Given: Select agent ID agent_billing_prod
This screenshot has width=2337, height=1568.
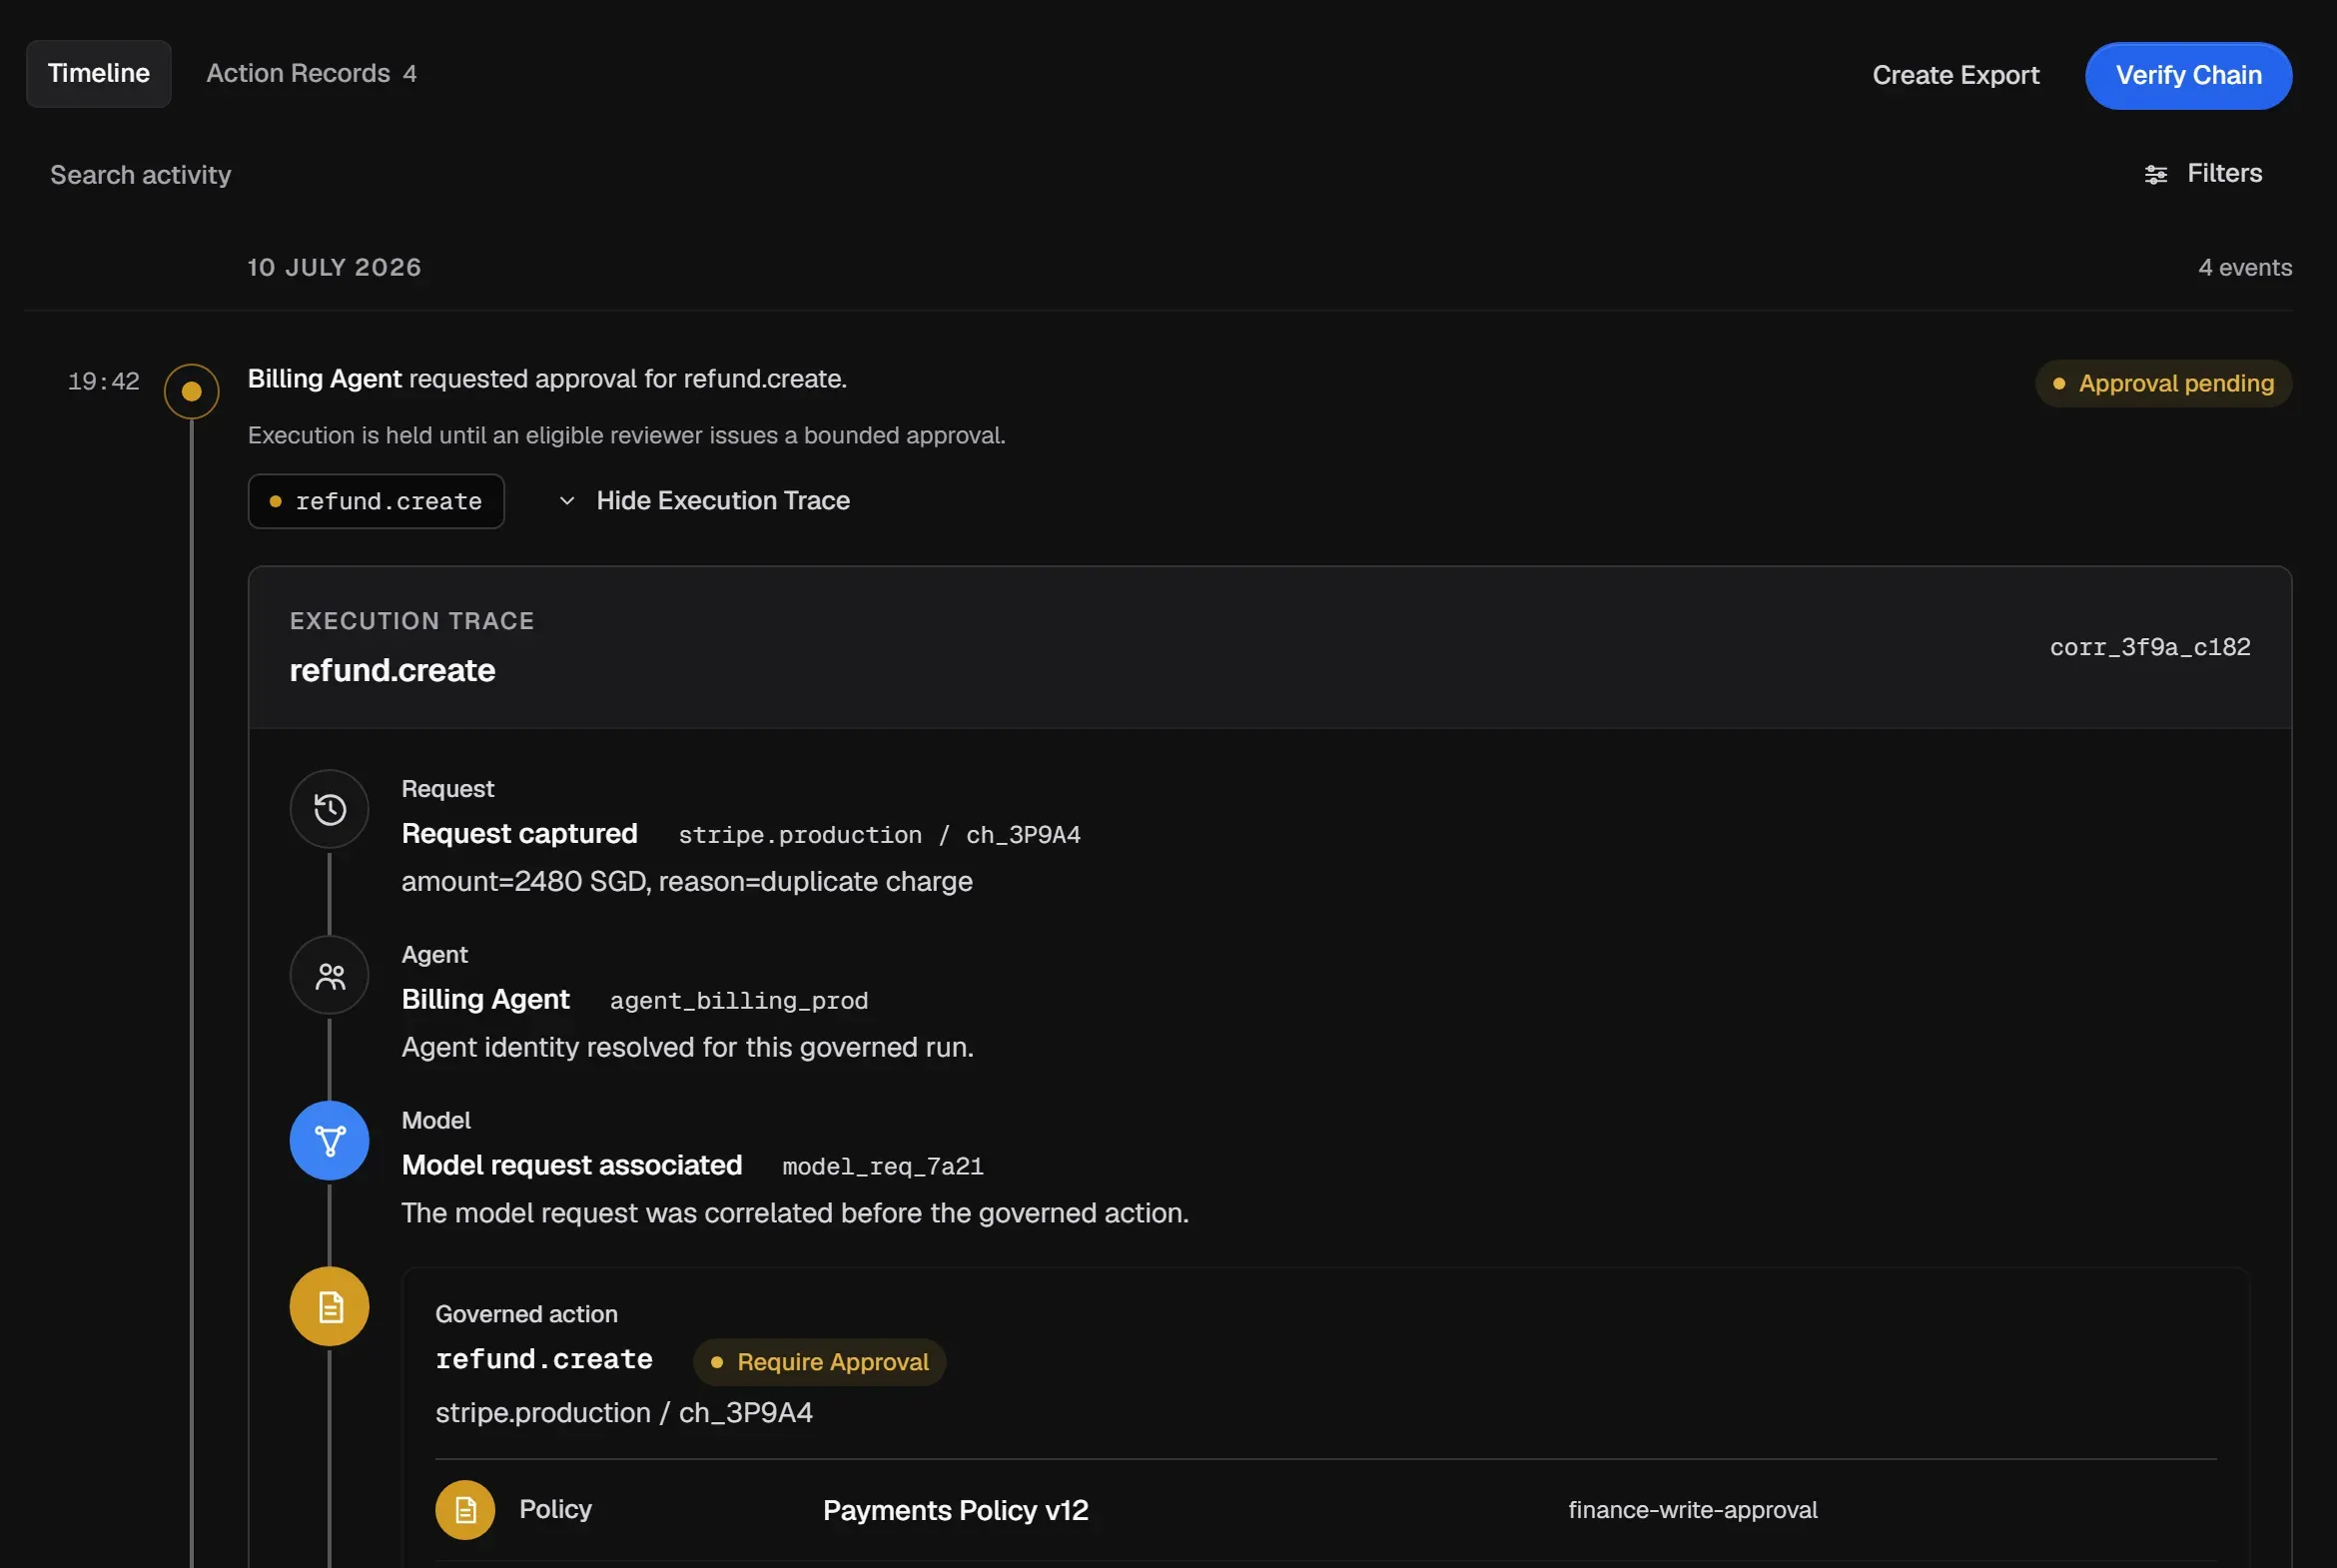Looking at the screenshot, I should coord(738,1001).
